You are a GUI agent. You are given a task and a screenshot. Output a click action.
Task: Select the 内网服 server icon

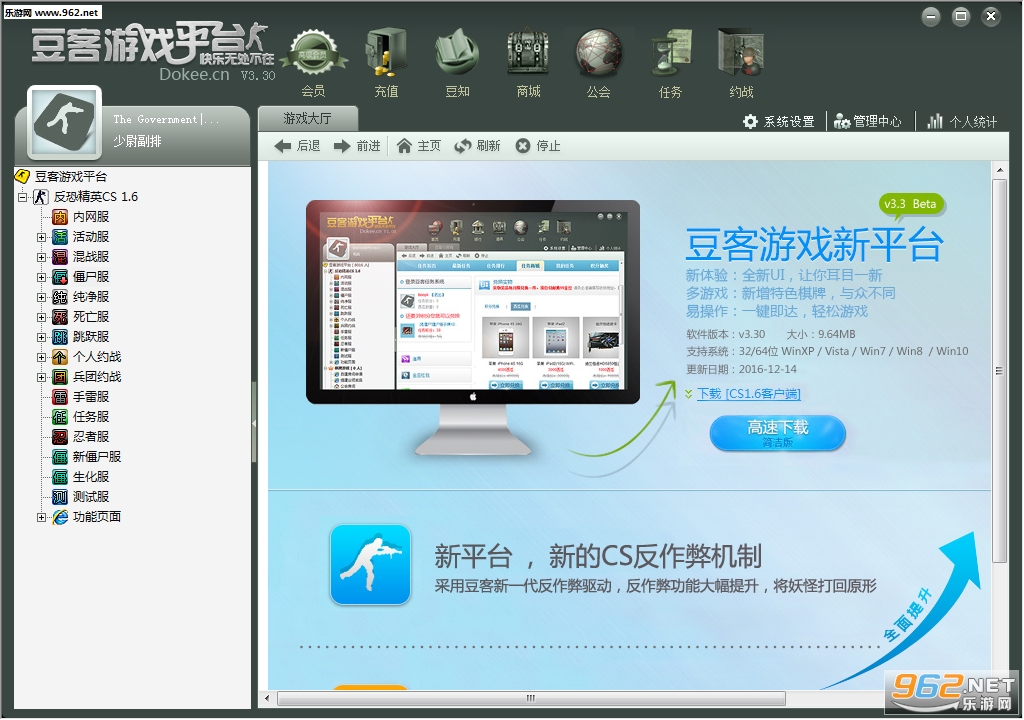coord(60,217)
